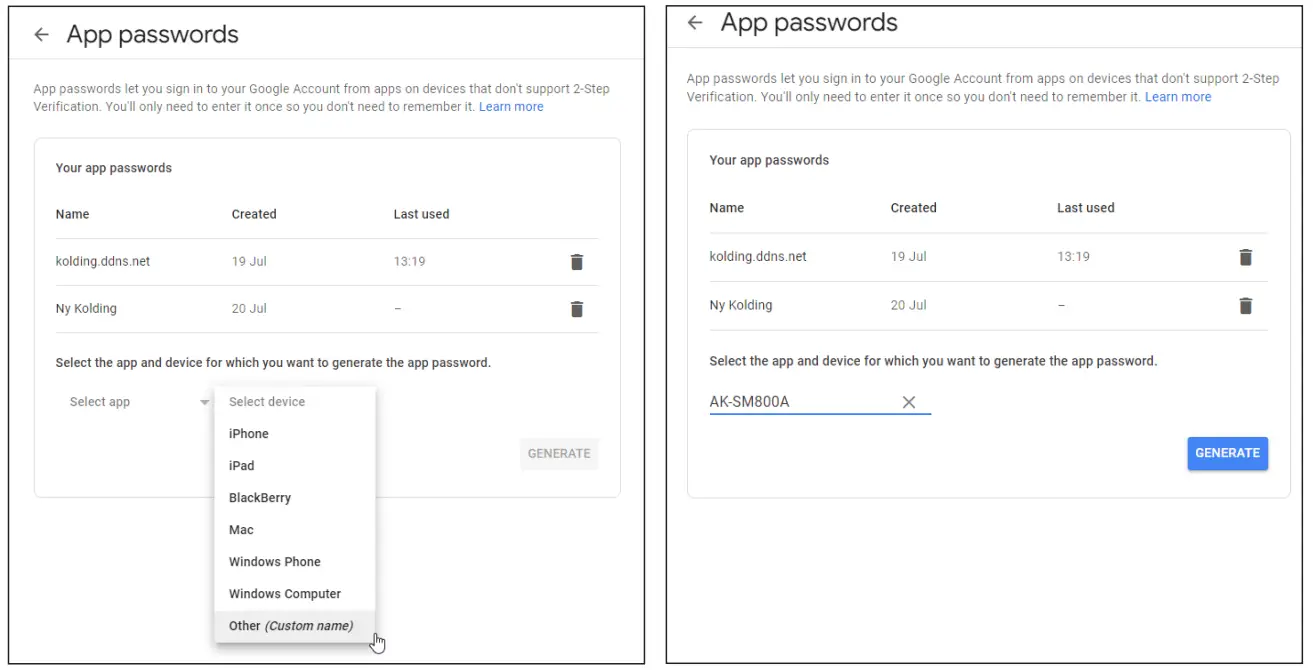Click back arrow in right App passwords panel

695,23
